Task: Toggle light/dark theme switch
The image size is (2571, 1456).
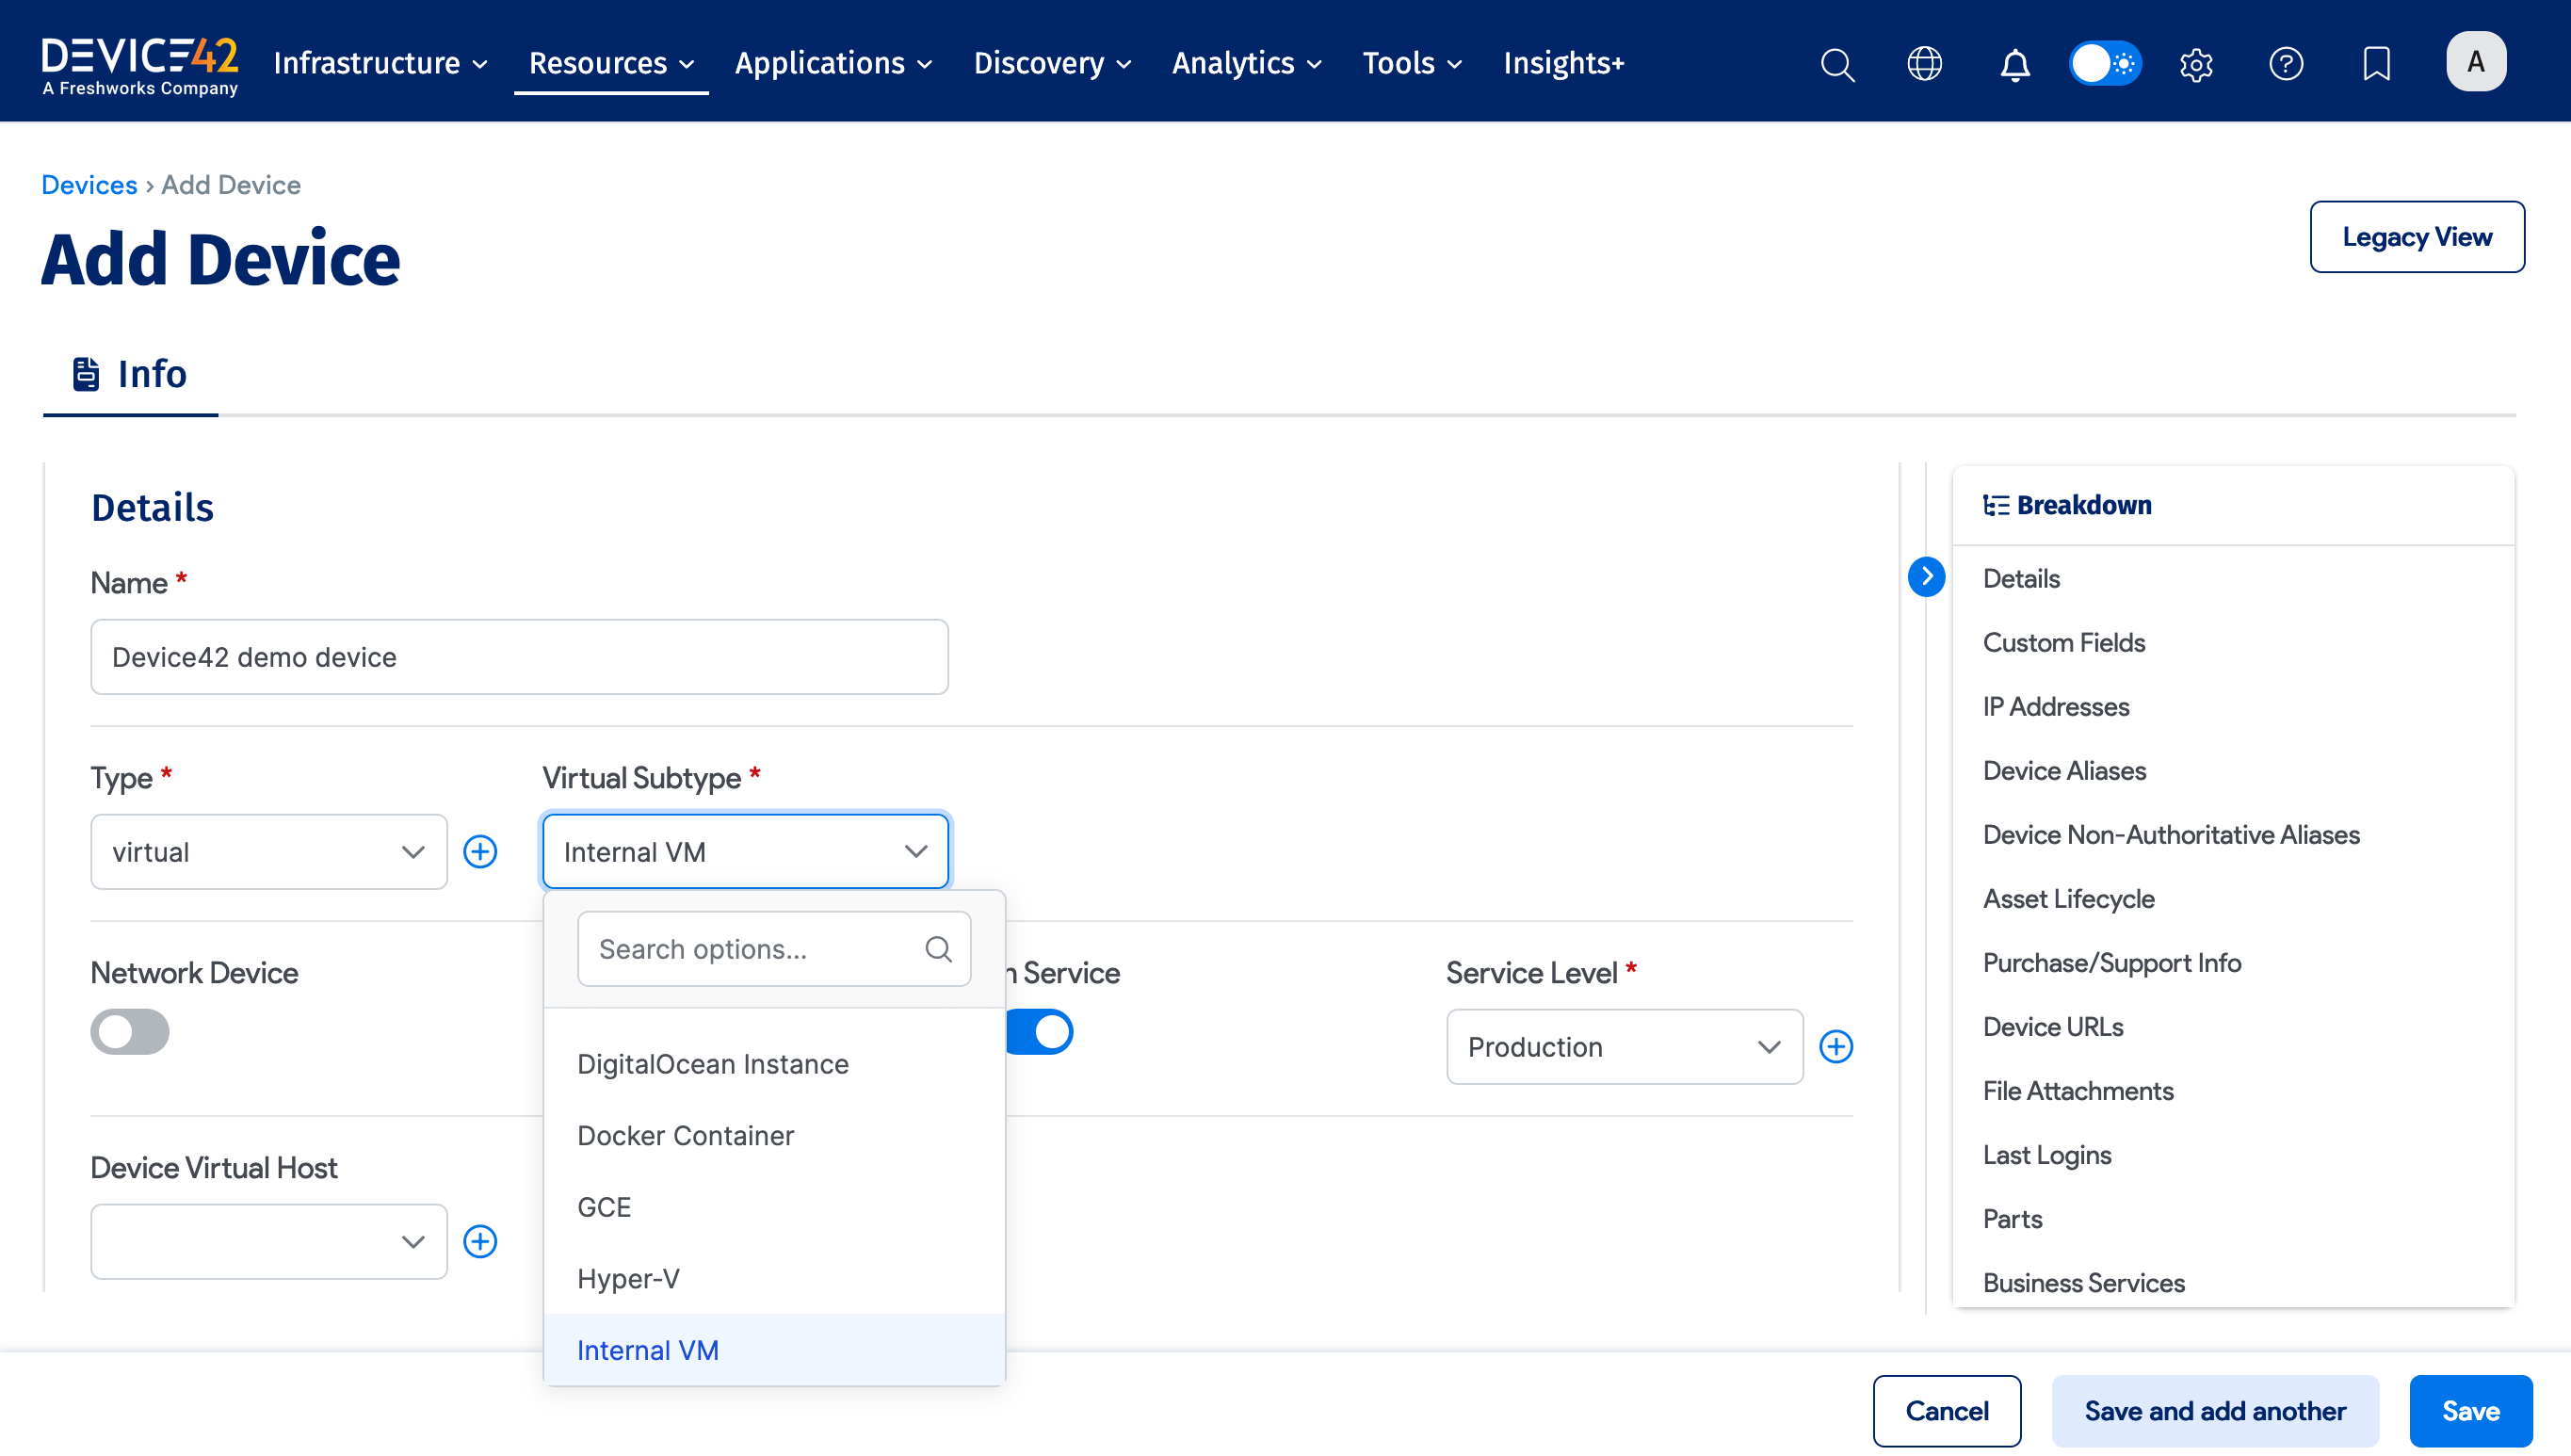Action: tap(2105, 64)
